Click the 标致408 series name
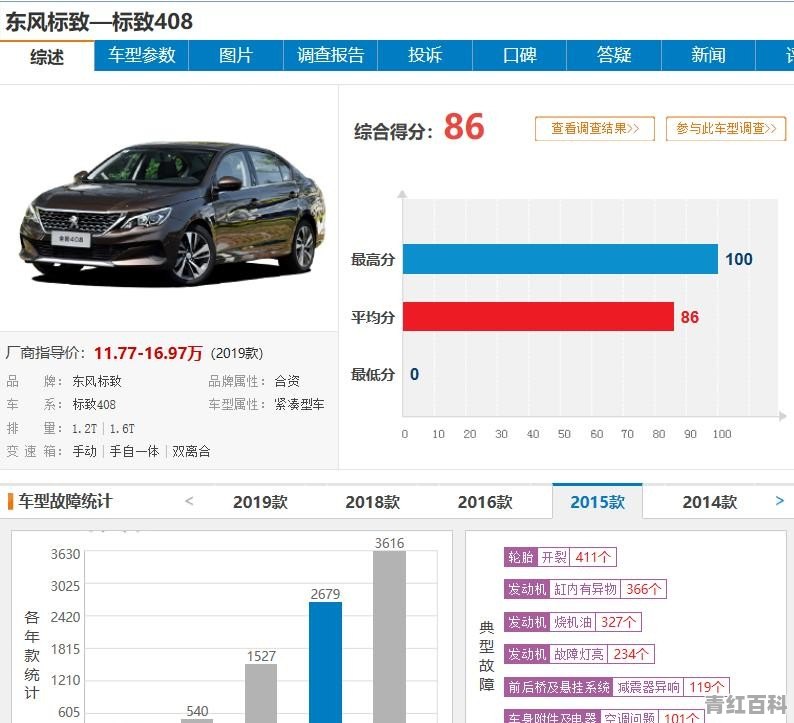Image resolution: width=794 pixels, height=723 pixels. 94,405
